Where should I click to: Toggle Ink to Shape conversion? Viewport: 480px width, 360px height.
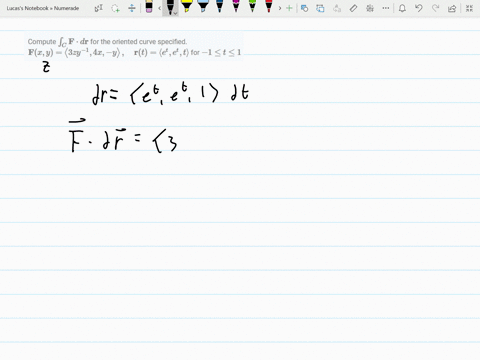(320, 8)
